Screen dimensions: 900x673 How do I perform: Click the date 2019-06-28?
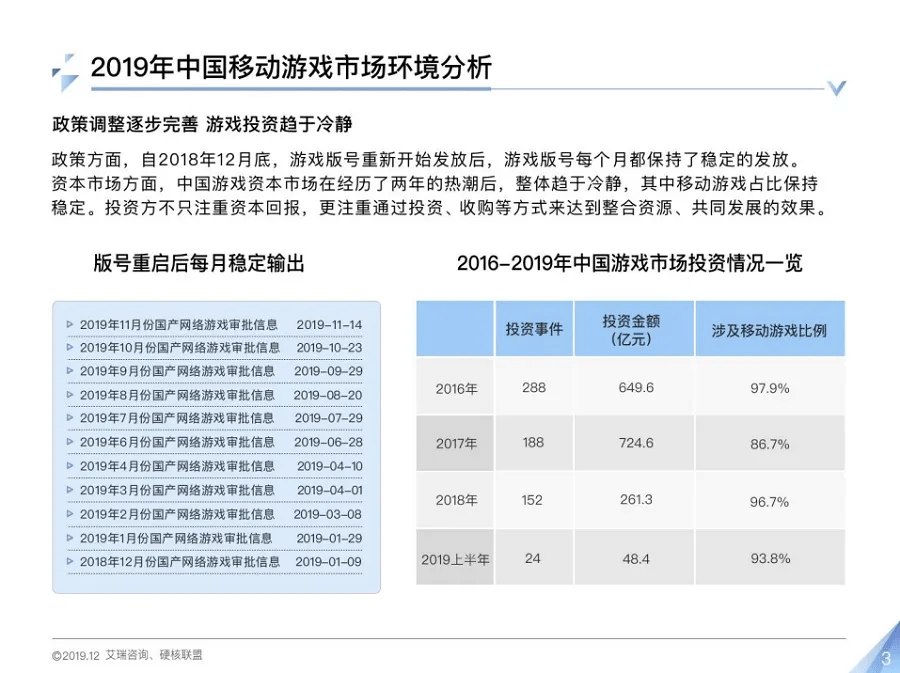[x=328, y=442]
